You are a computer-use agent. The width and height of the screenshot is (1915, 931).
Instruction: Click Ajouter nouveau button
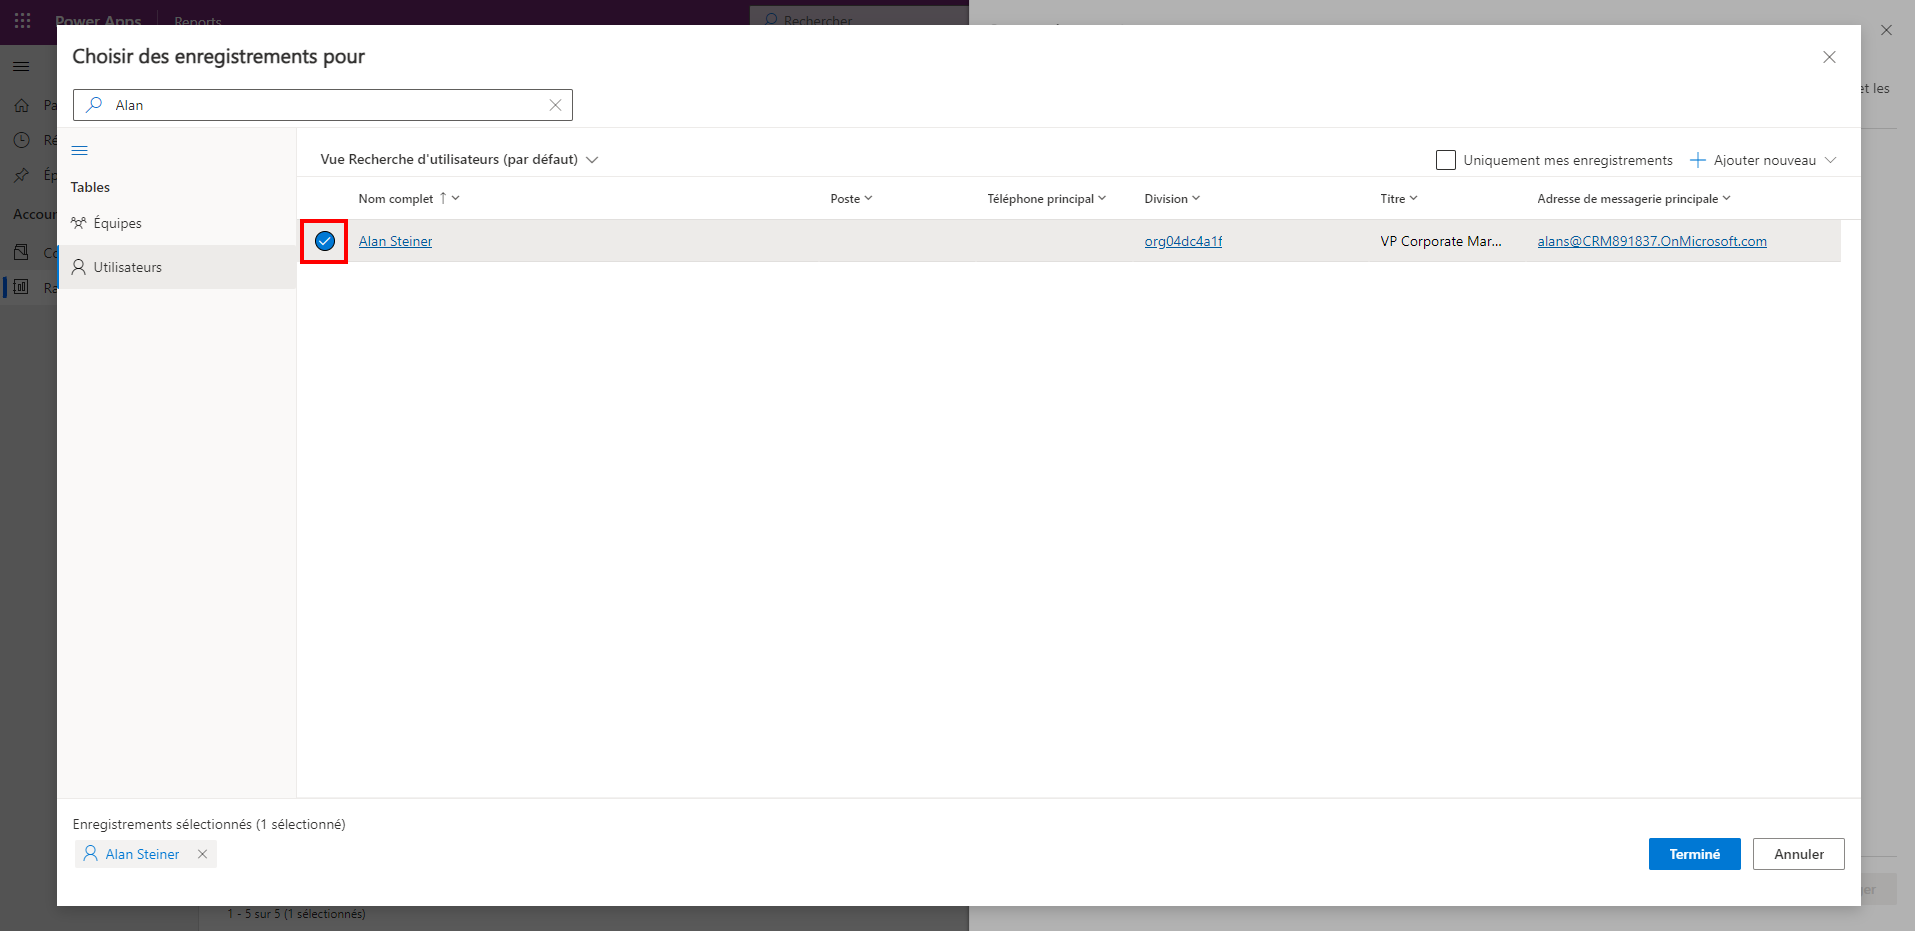(x=1753, y=160)
